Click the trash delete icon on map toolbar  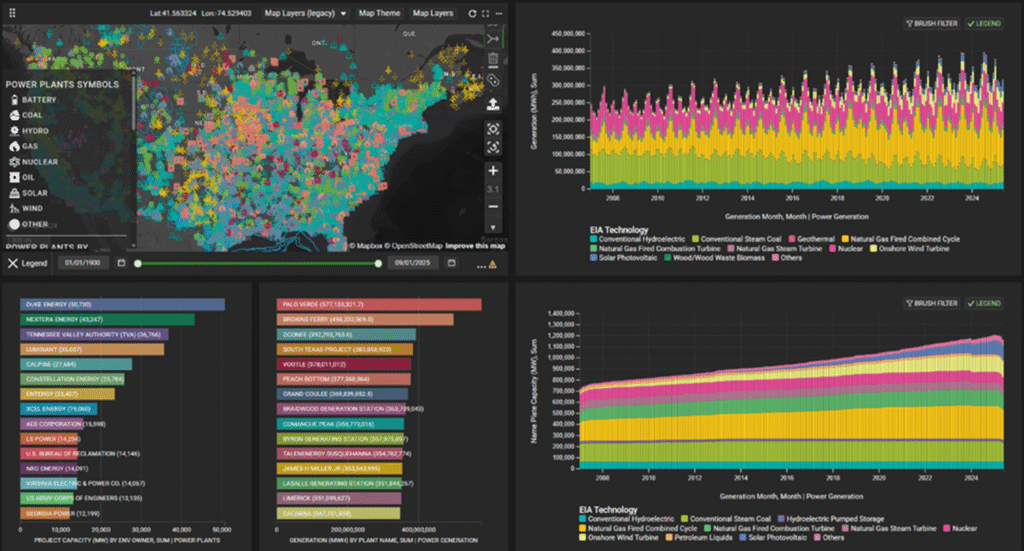493,59
